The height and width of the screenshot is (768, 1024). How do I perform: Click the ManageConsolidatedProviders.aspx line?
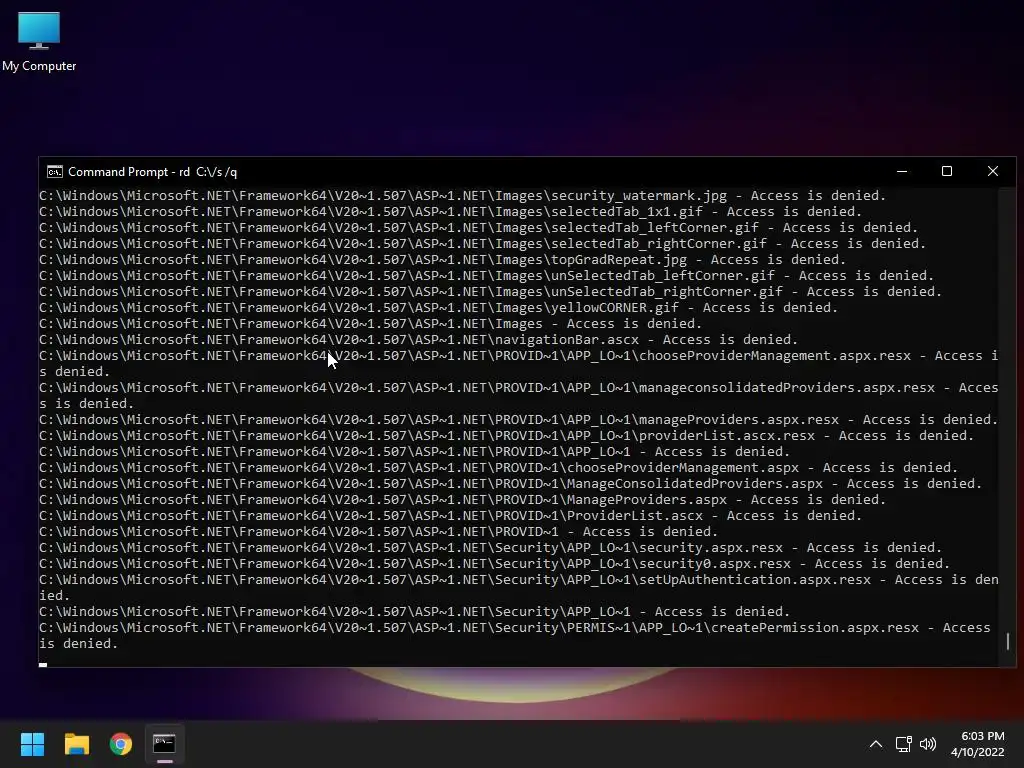click(x=511, y=483)
